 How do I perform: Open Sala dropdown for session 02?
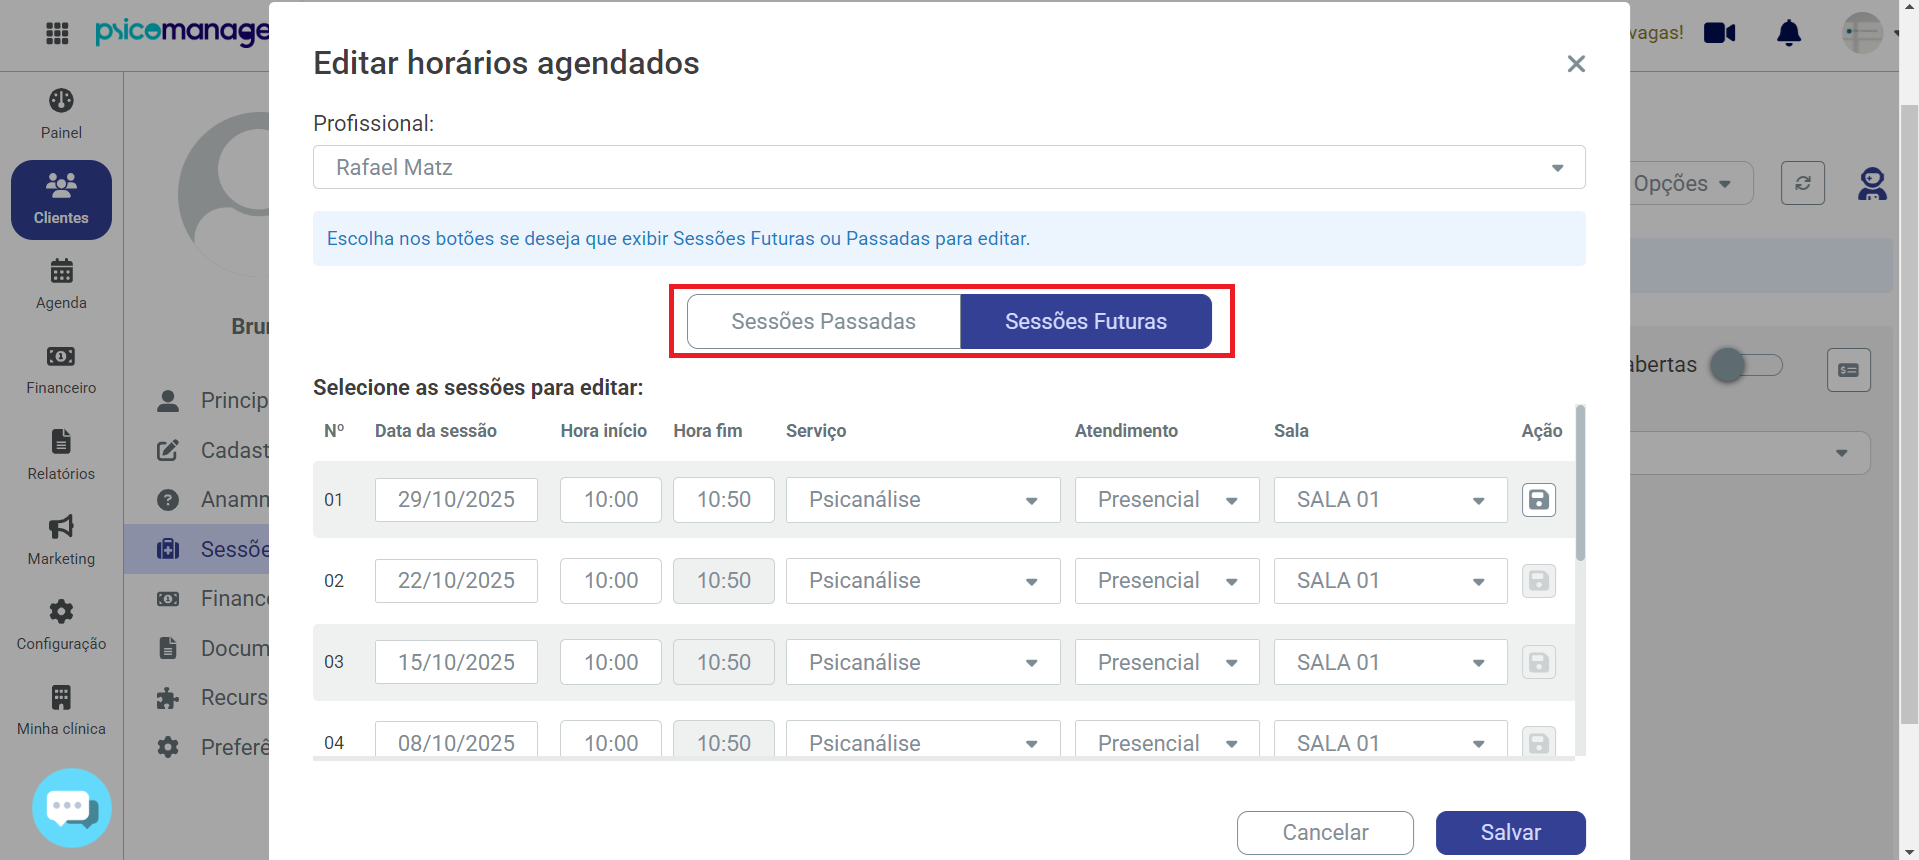click(1390, 581)
